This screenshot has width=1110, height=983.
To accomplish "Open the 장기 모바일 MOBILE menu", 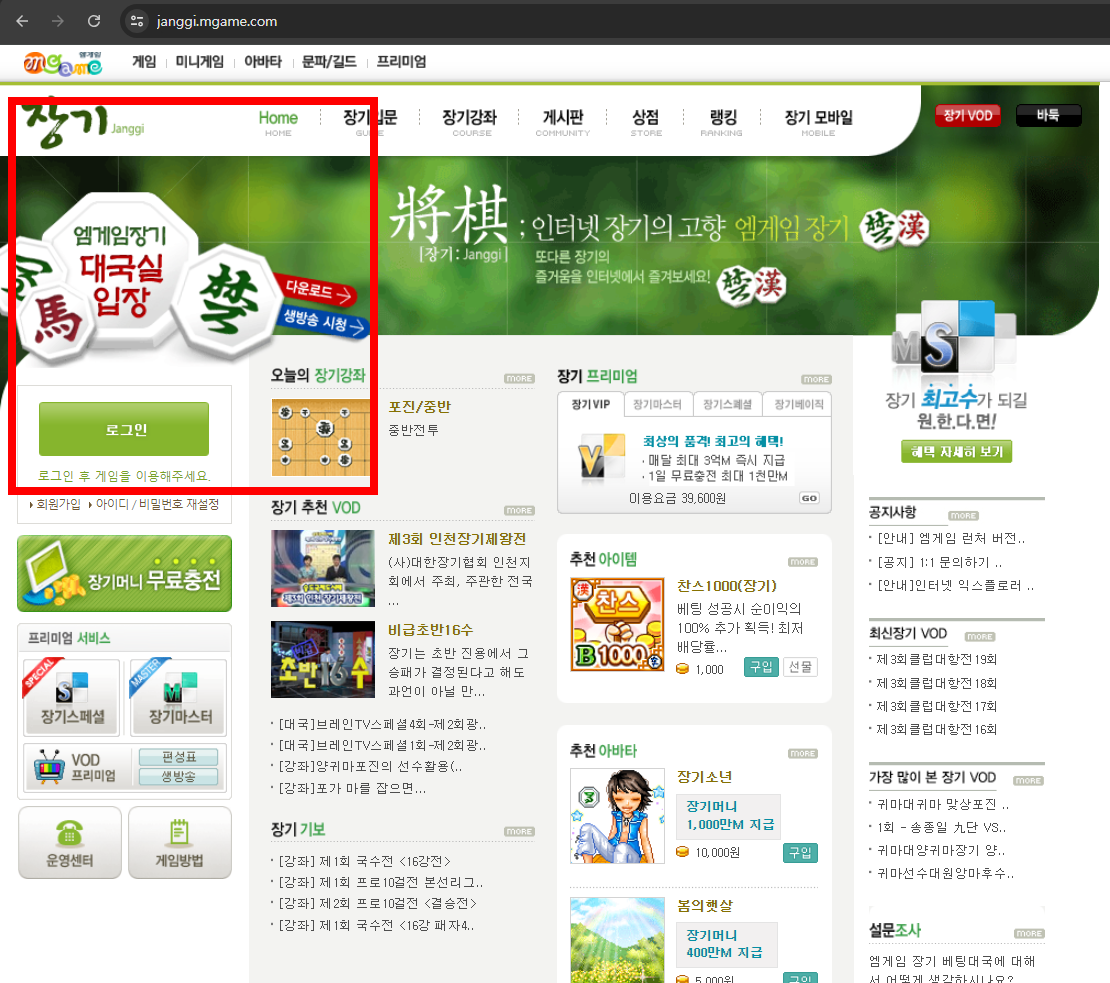I will pos(818,122).
